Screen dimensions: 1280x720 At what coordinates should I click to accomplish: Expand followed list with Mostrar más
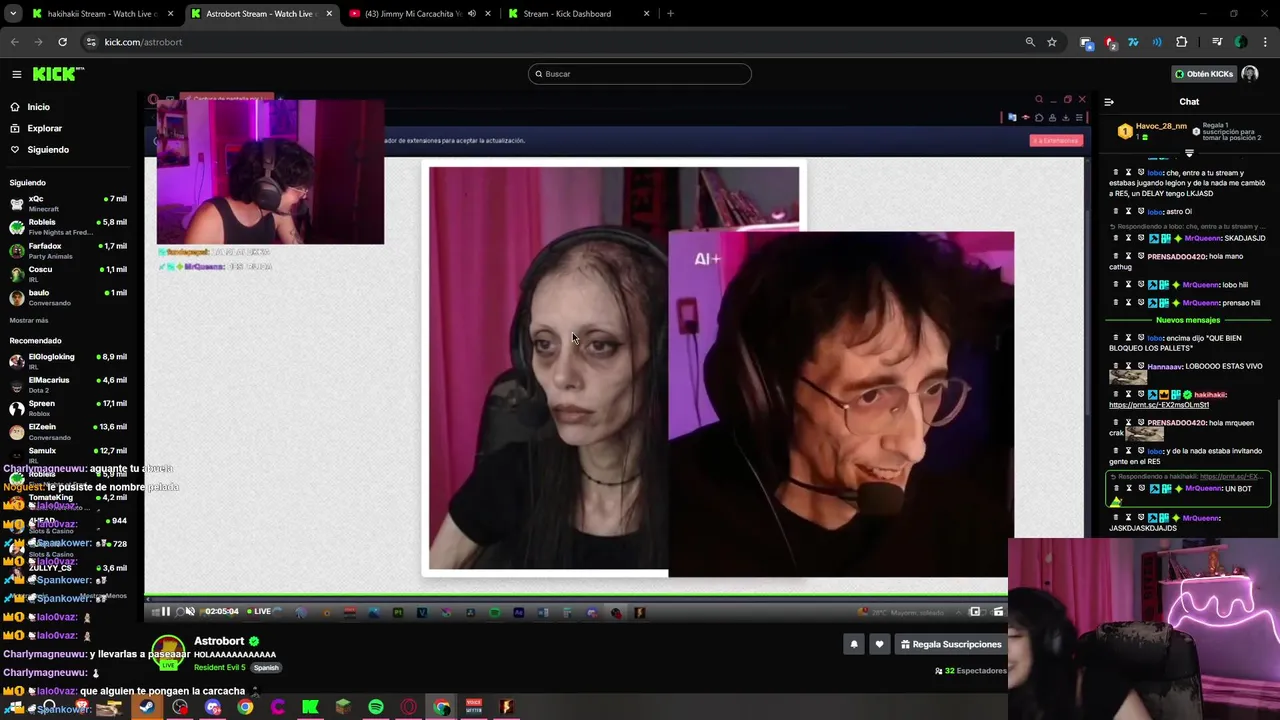[x=29, y=320]
